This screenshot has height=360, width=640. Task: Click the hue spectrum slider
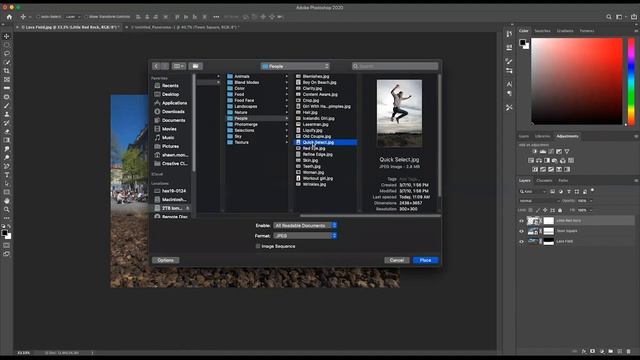(631, 81)
